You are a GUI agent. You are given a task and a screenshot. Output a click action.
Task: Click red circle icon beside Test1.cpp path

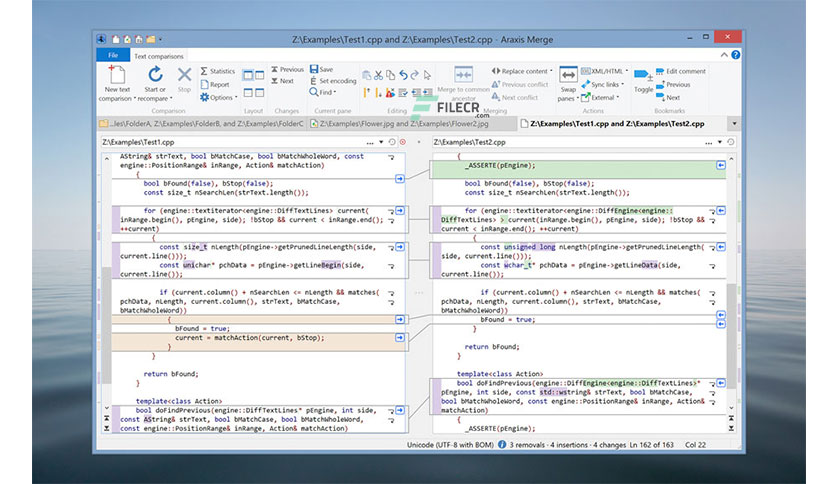[403, 142]
